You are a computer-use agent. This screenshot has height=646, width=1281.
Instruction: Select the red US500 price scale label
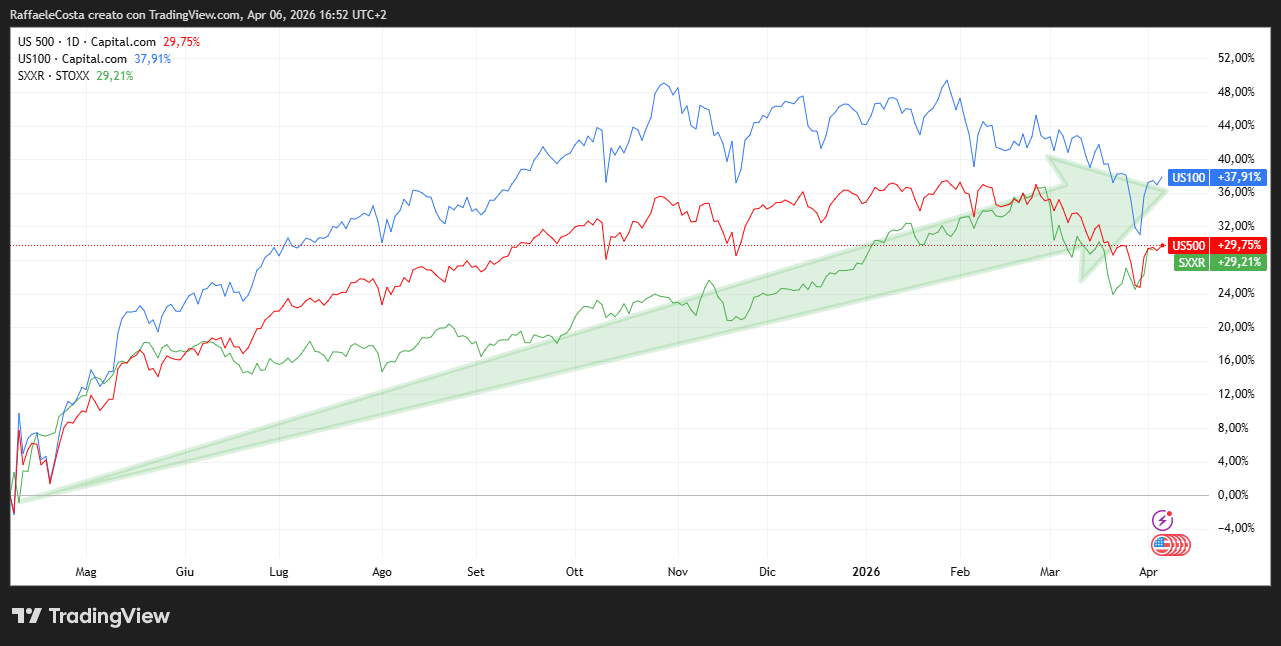click(x=1188, y=246)
